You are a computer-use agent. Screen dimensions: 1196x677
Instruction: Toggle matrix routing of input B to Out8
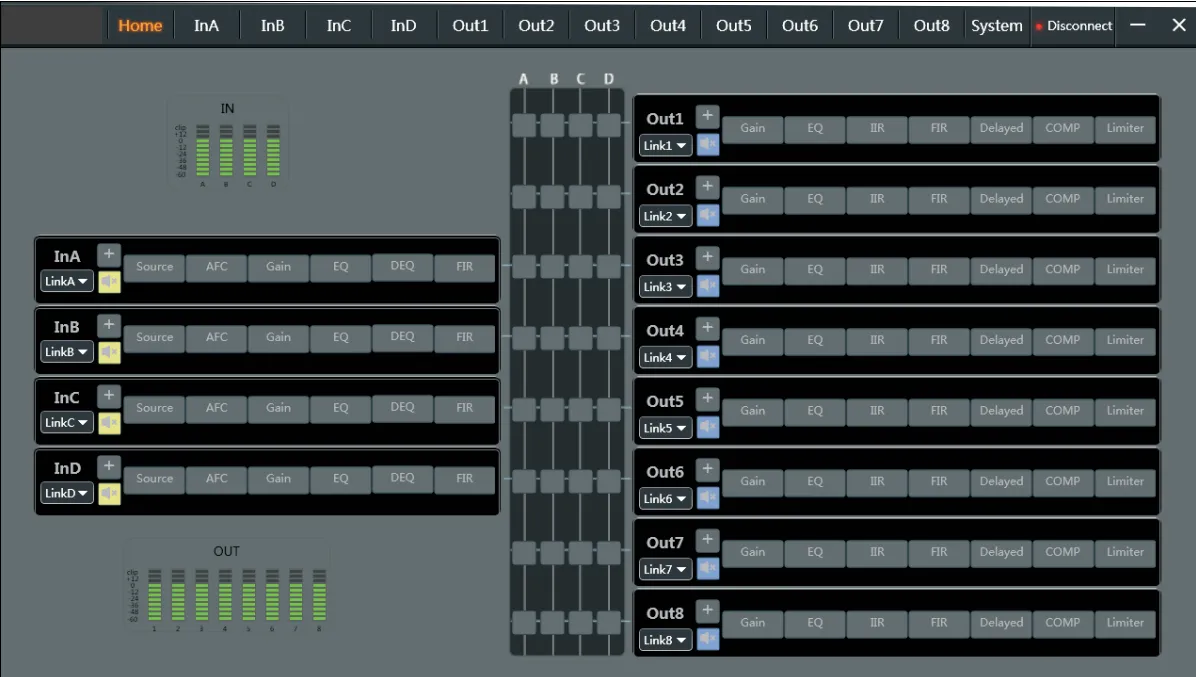point(552,622)
